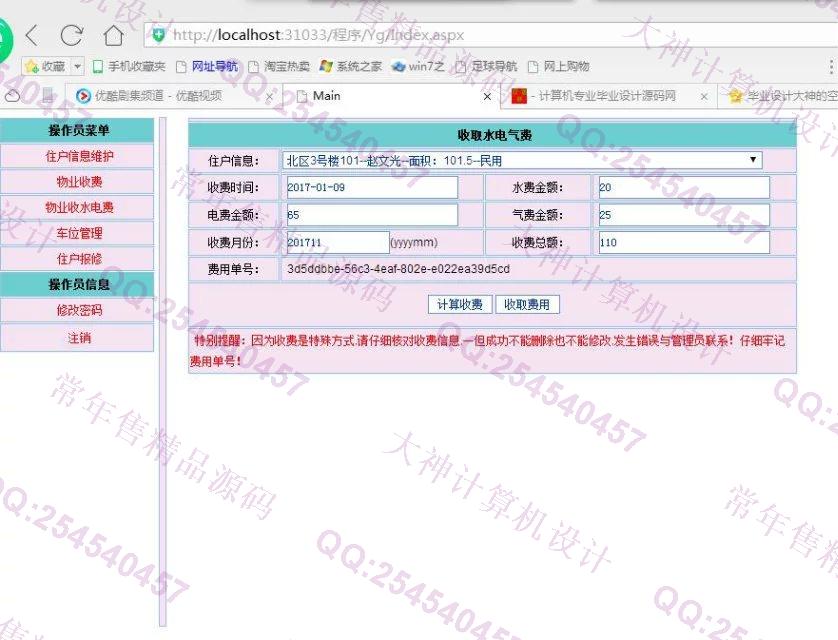The image size is (838, 640).
Task: Close the 优酷剧集频道 tab
Action: point(269,97)
